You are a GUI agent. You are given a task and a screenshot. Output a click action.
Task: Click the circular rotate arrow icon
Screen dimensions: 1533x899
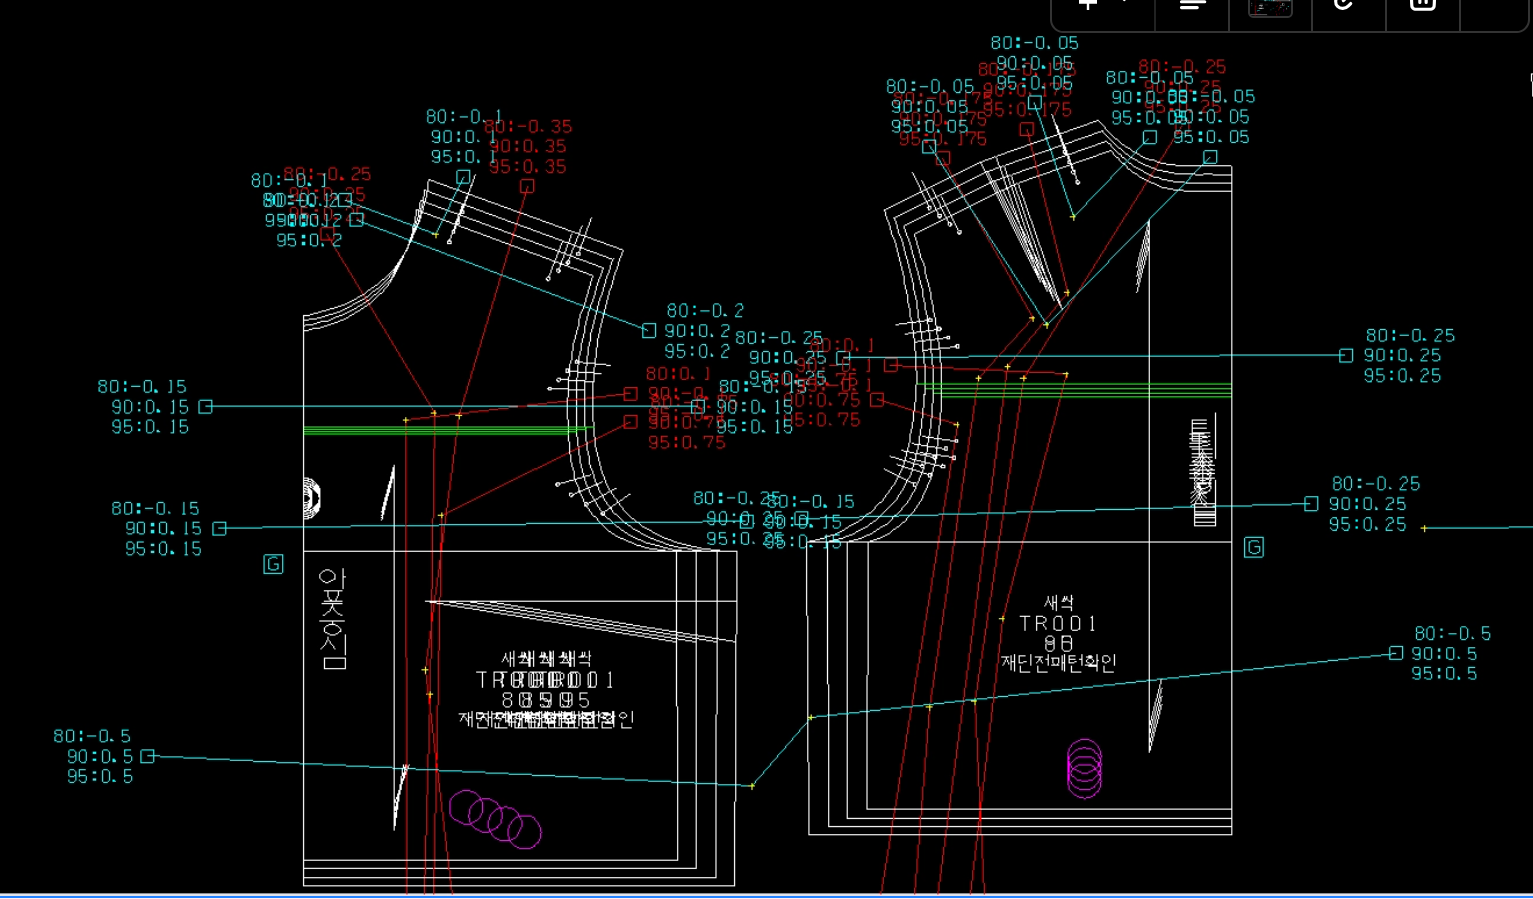(x=1343, y=5)
